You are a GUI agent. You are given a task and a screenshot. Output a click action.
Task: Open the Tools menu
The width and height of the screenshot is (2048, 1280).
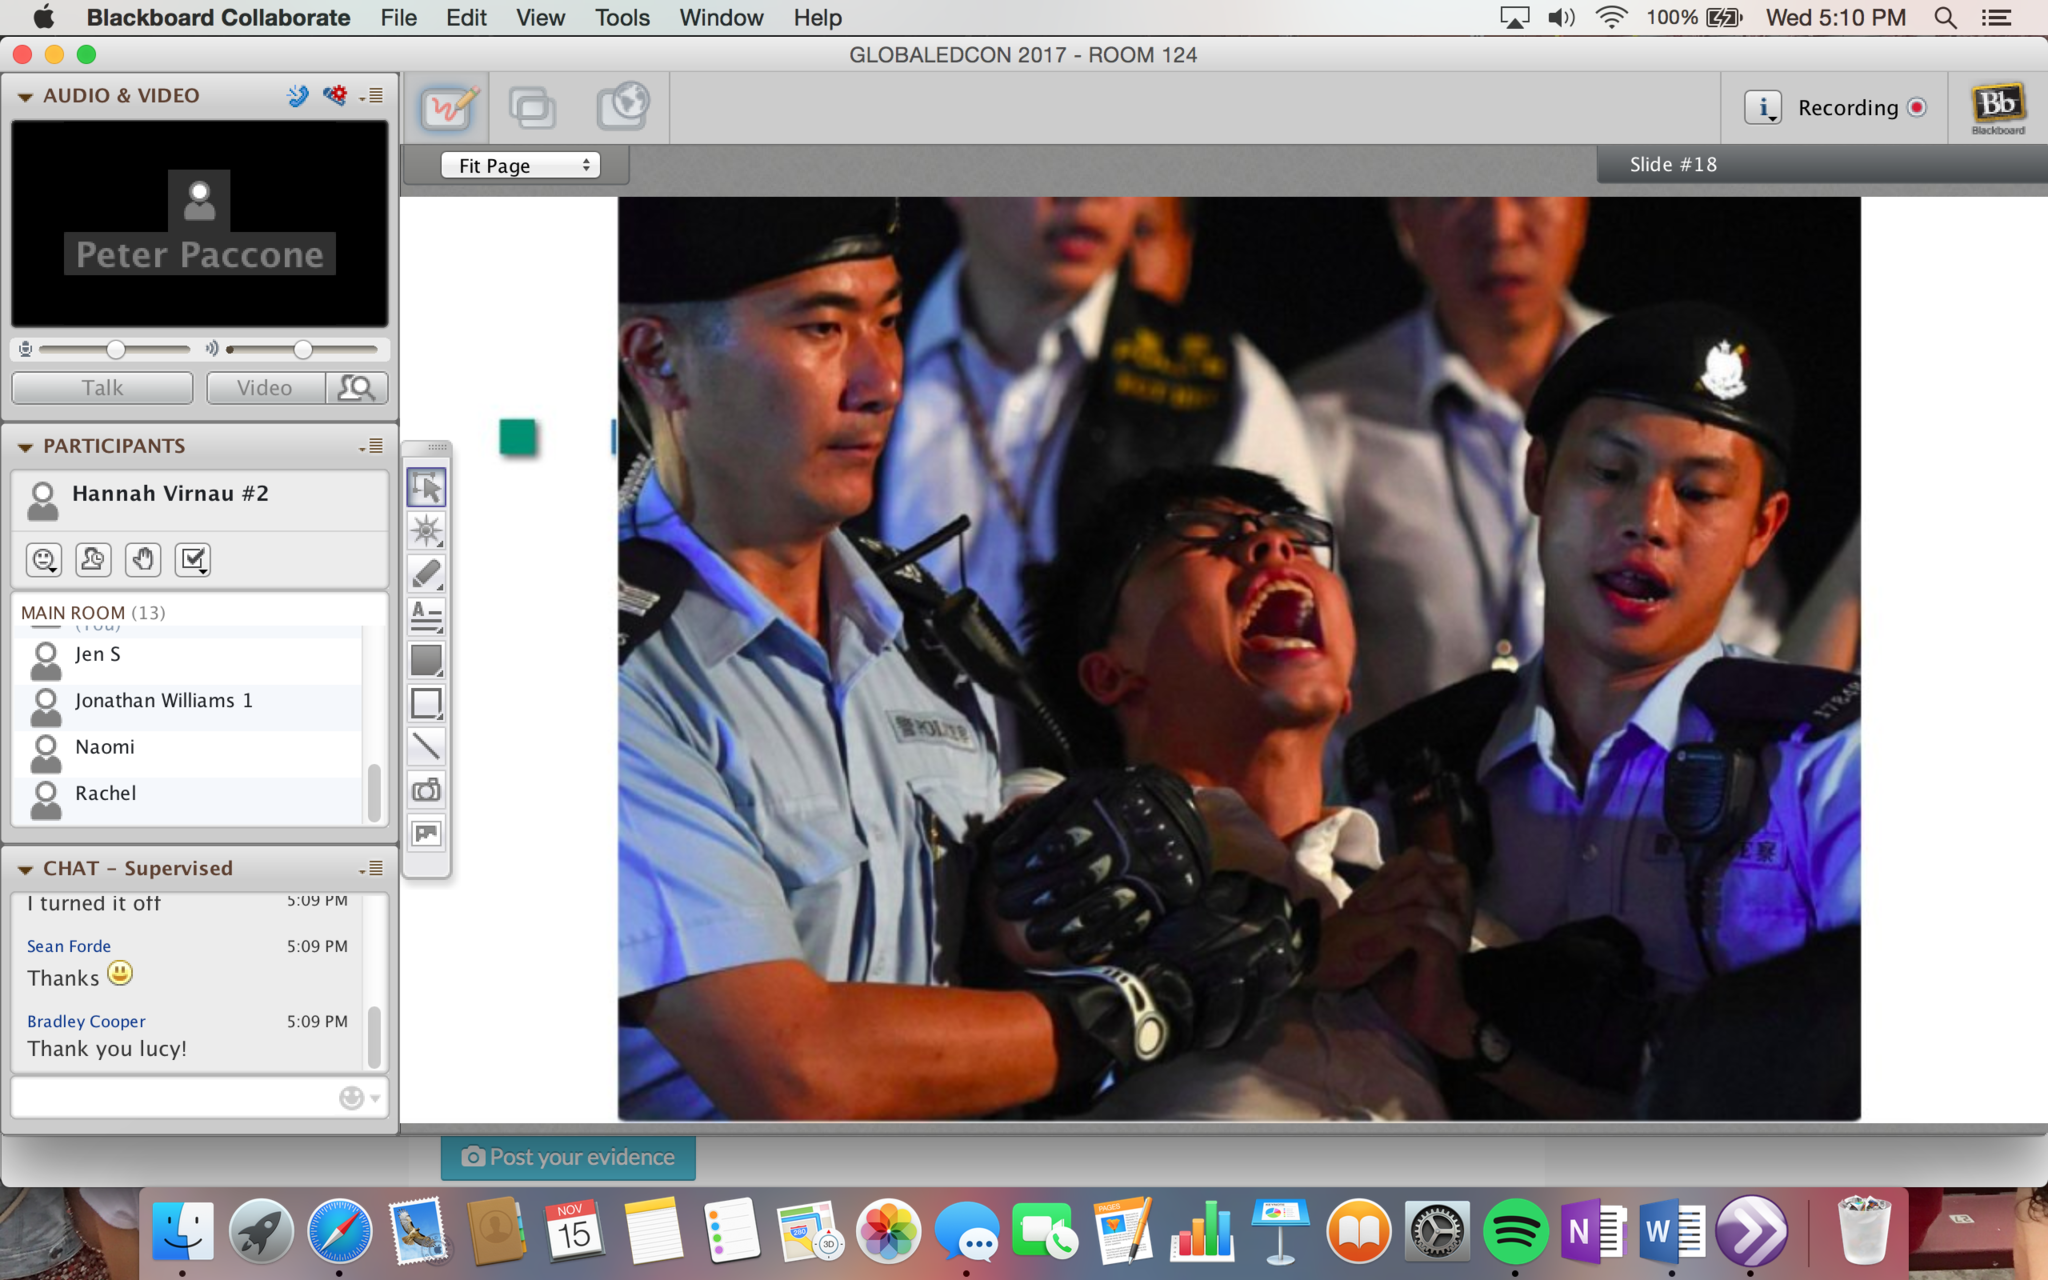[x=621, y=18]
